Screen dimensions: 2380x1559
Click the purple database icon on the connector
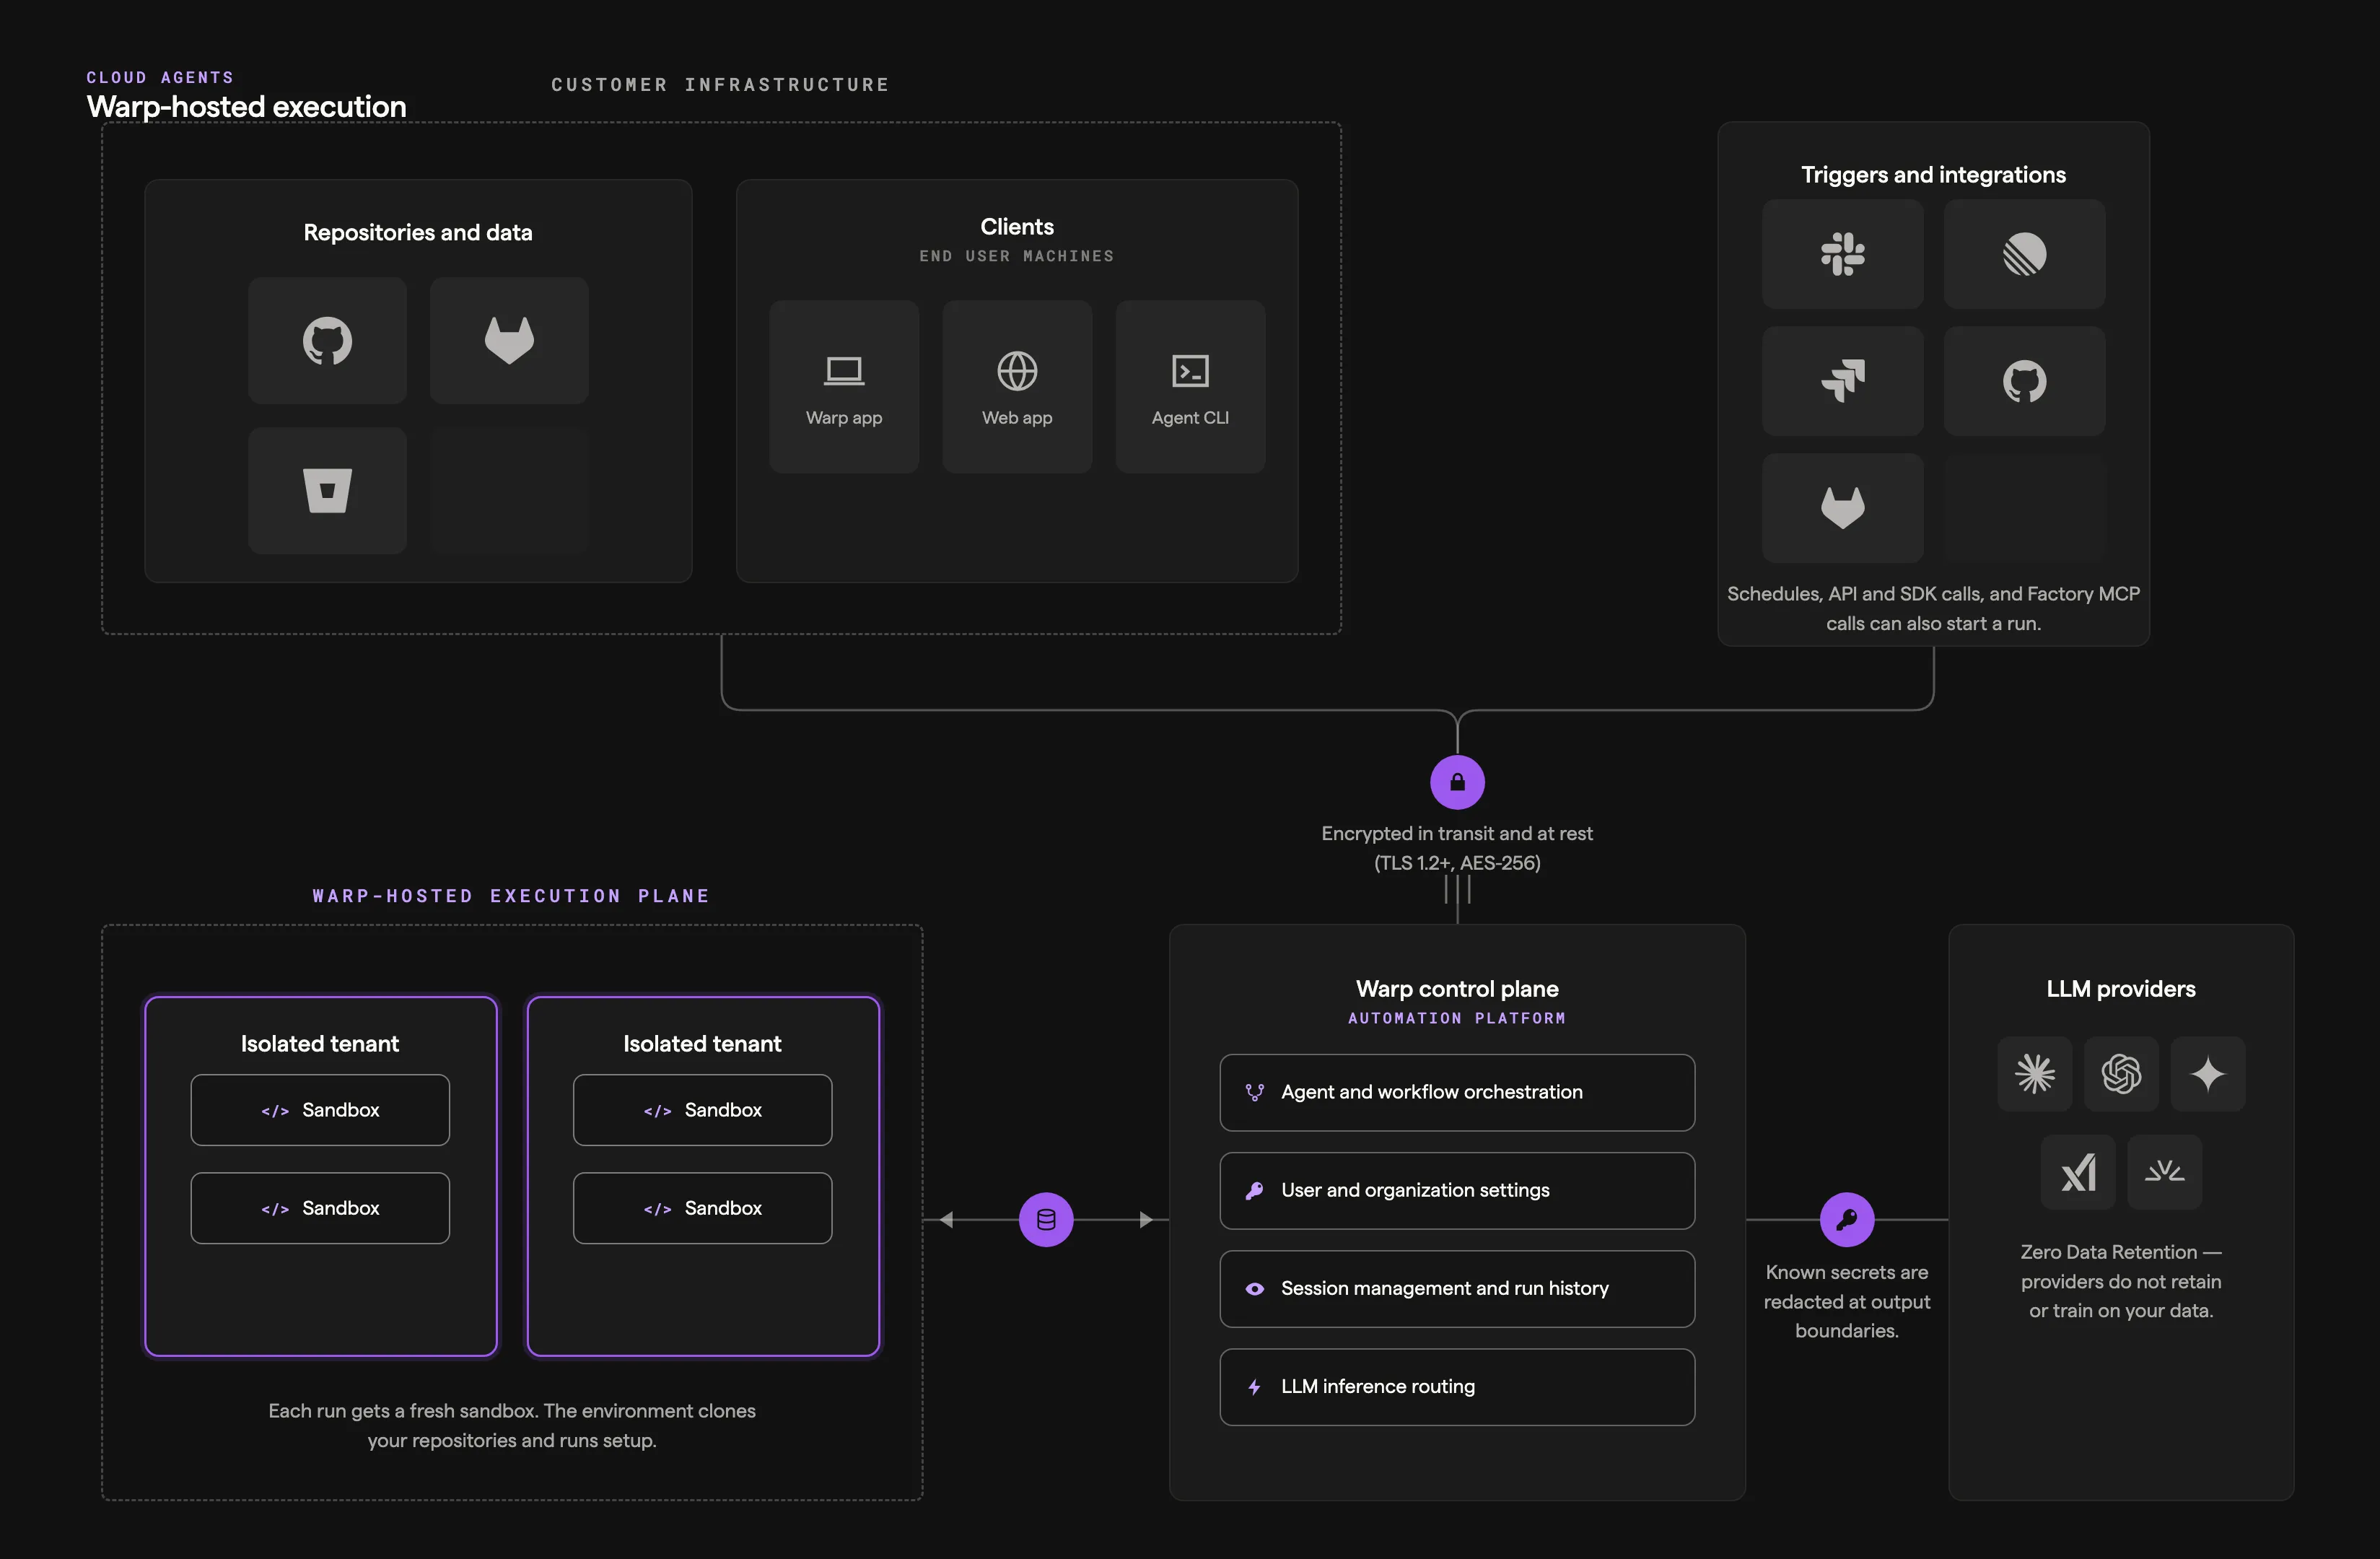1046,1219
